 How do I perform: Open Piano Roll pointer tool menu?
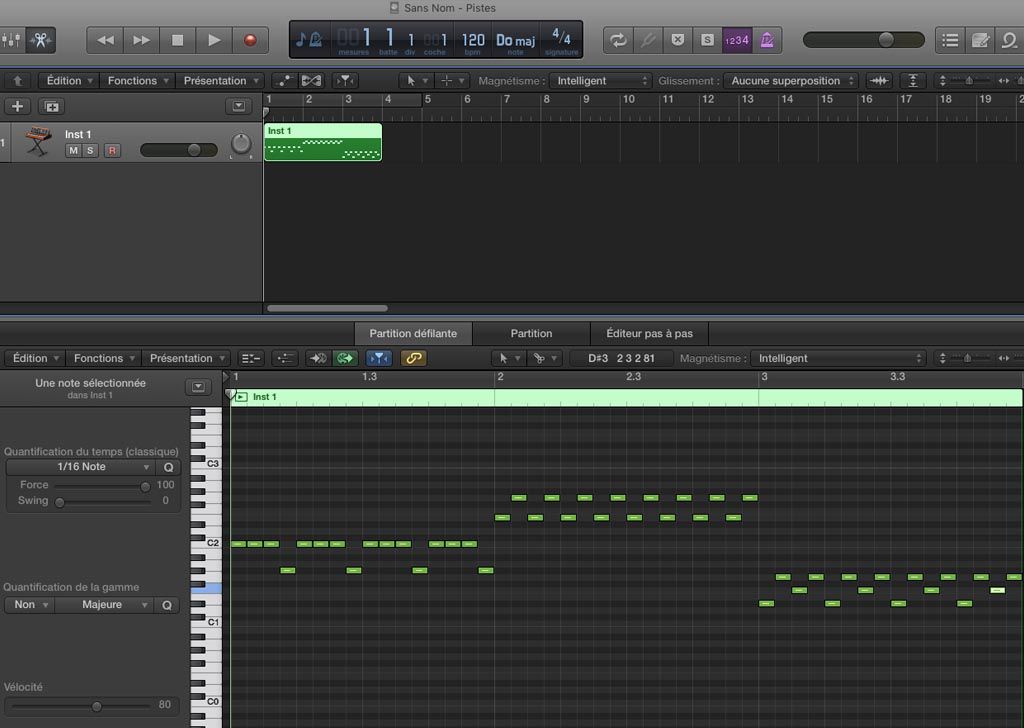coord(508,358)
